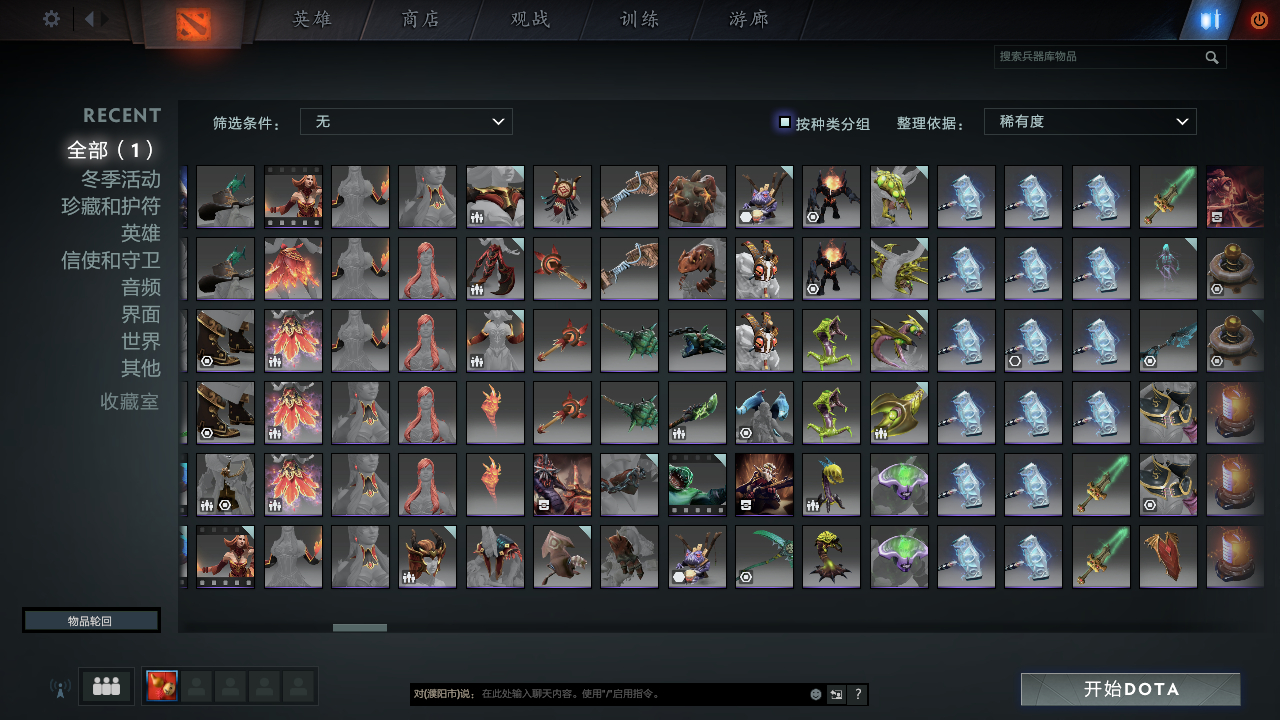Click the armory search magnifier icon
This screenshot has height=720, width=1280.
pos(1212,57)
